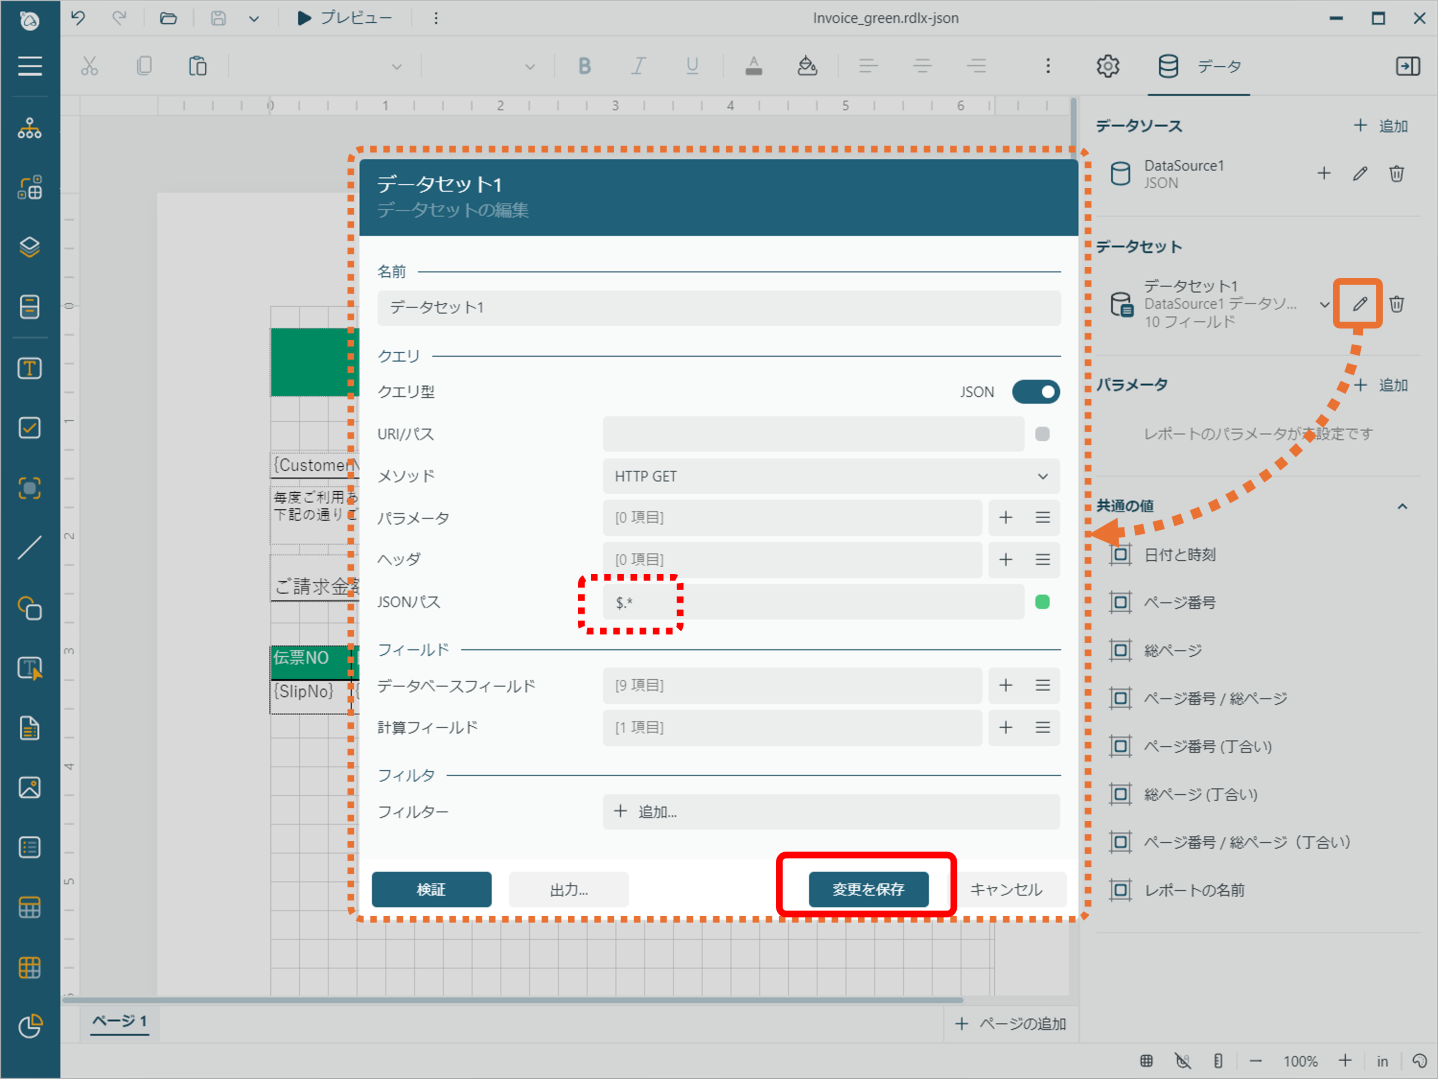Delete DataSource1 with trash icon
Viewport: 1438px width, 1079px height.
(x=1397, y=174)
